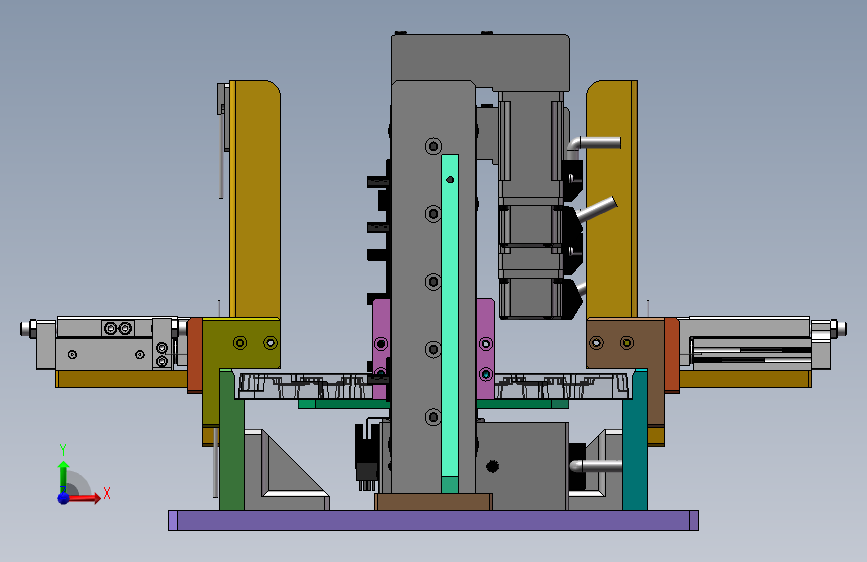Select the left tall yellow upright plate
This screenshot has height=562, width=867.
coord(255,199)
